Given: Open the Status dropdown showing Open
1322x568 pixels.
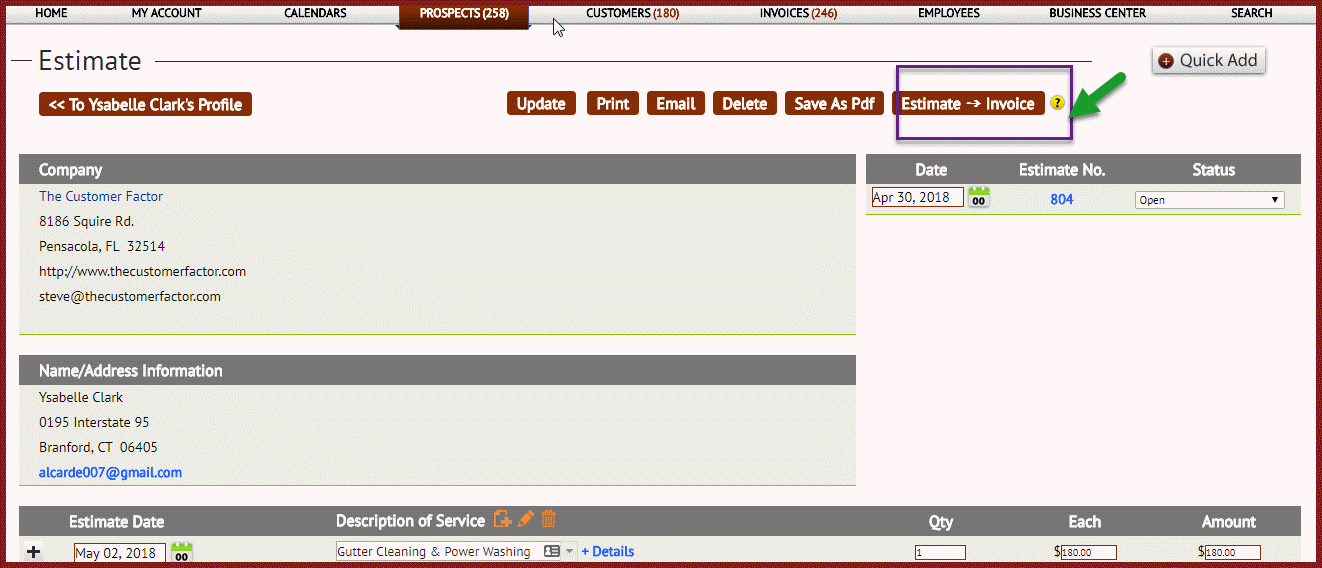Looking at the screenshot, I should coord(1209,200).
